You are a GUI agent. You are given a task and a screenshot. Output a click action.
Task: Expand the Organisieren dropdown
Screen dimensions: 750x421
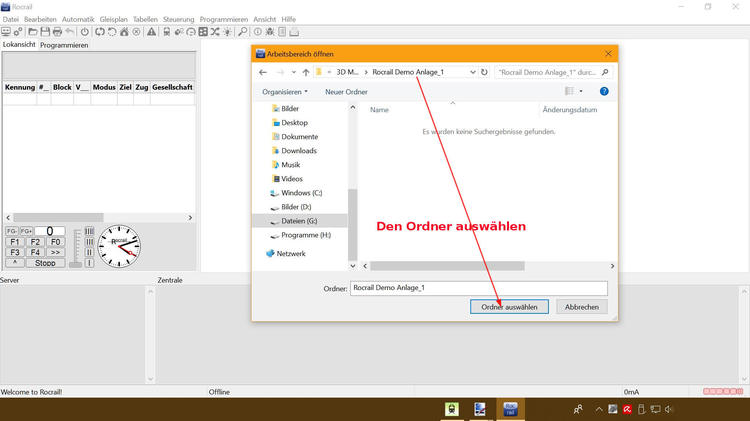285,91
